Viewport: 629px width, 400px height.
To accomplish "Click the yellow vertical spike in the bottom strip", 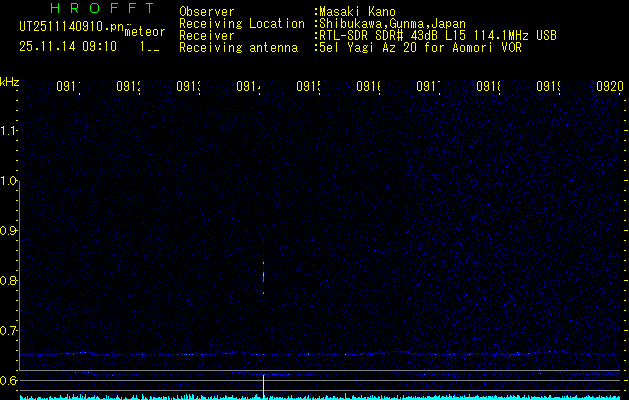I will click(264, 387).
